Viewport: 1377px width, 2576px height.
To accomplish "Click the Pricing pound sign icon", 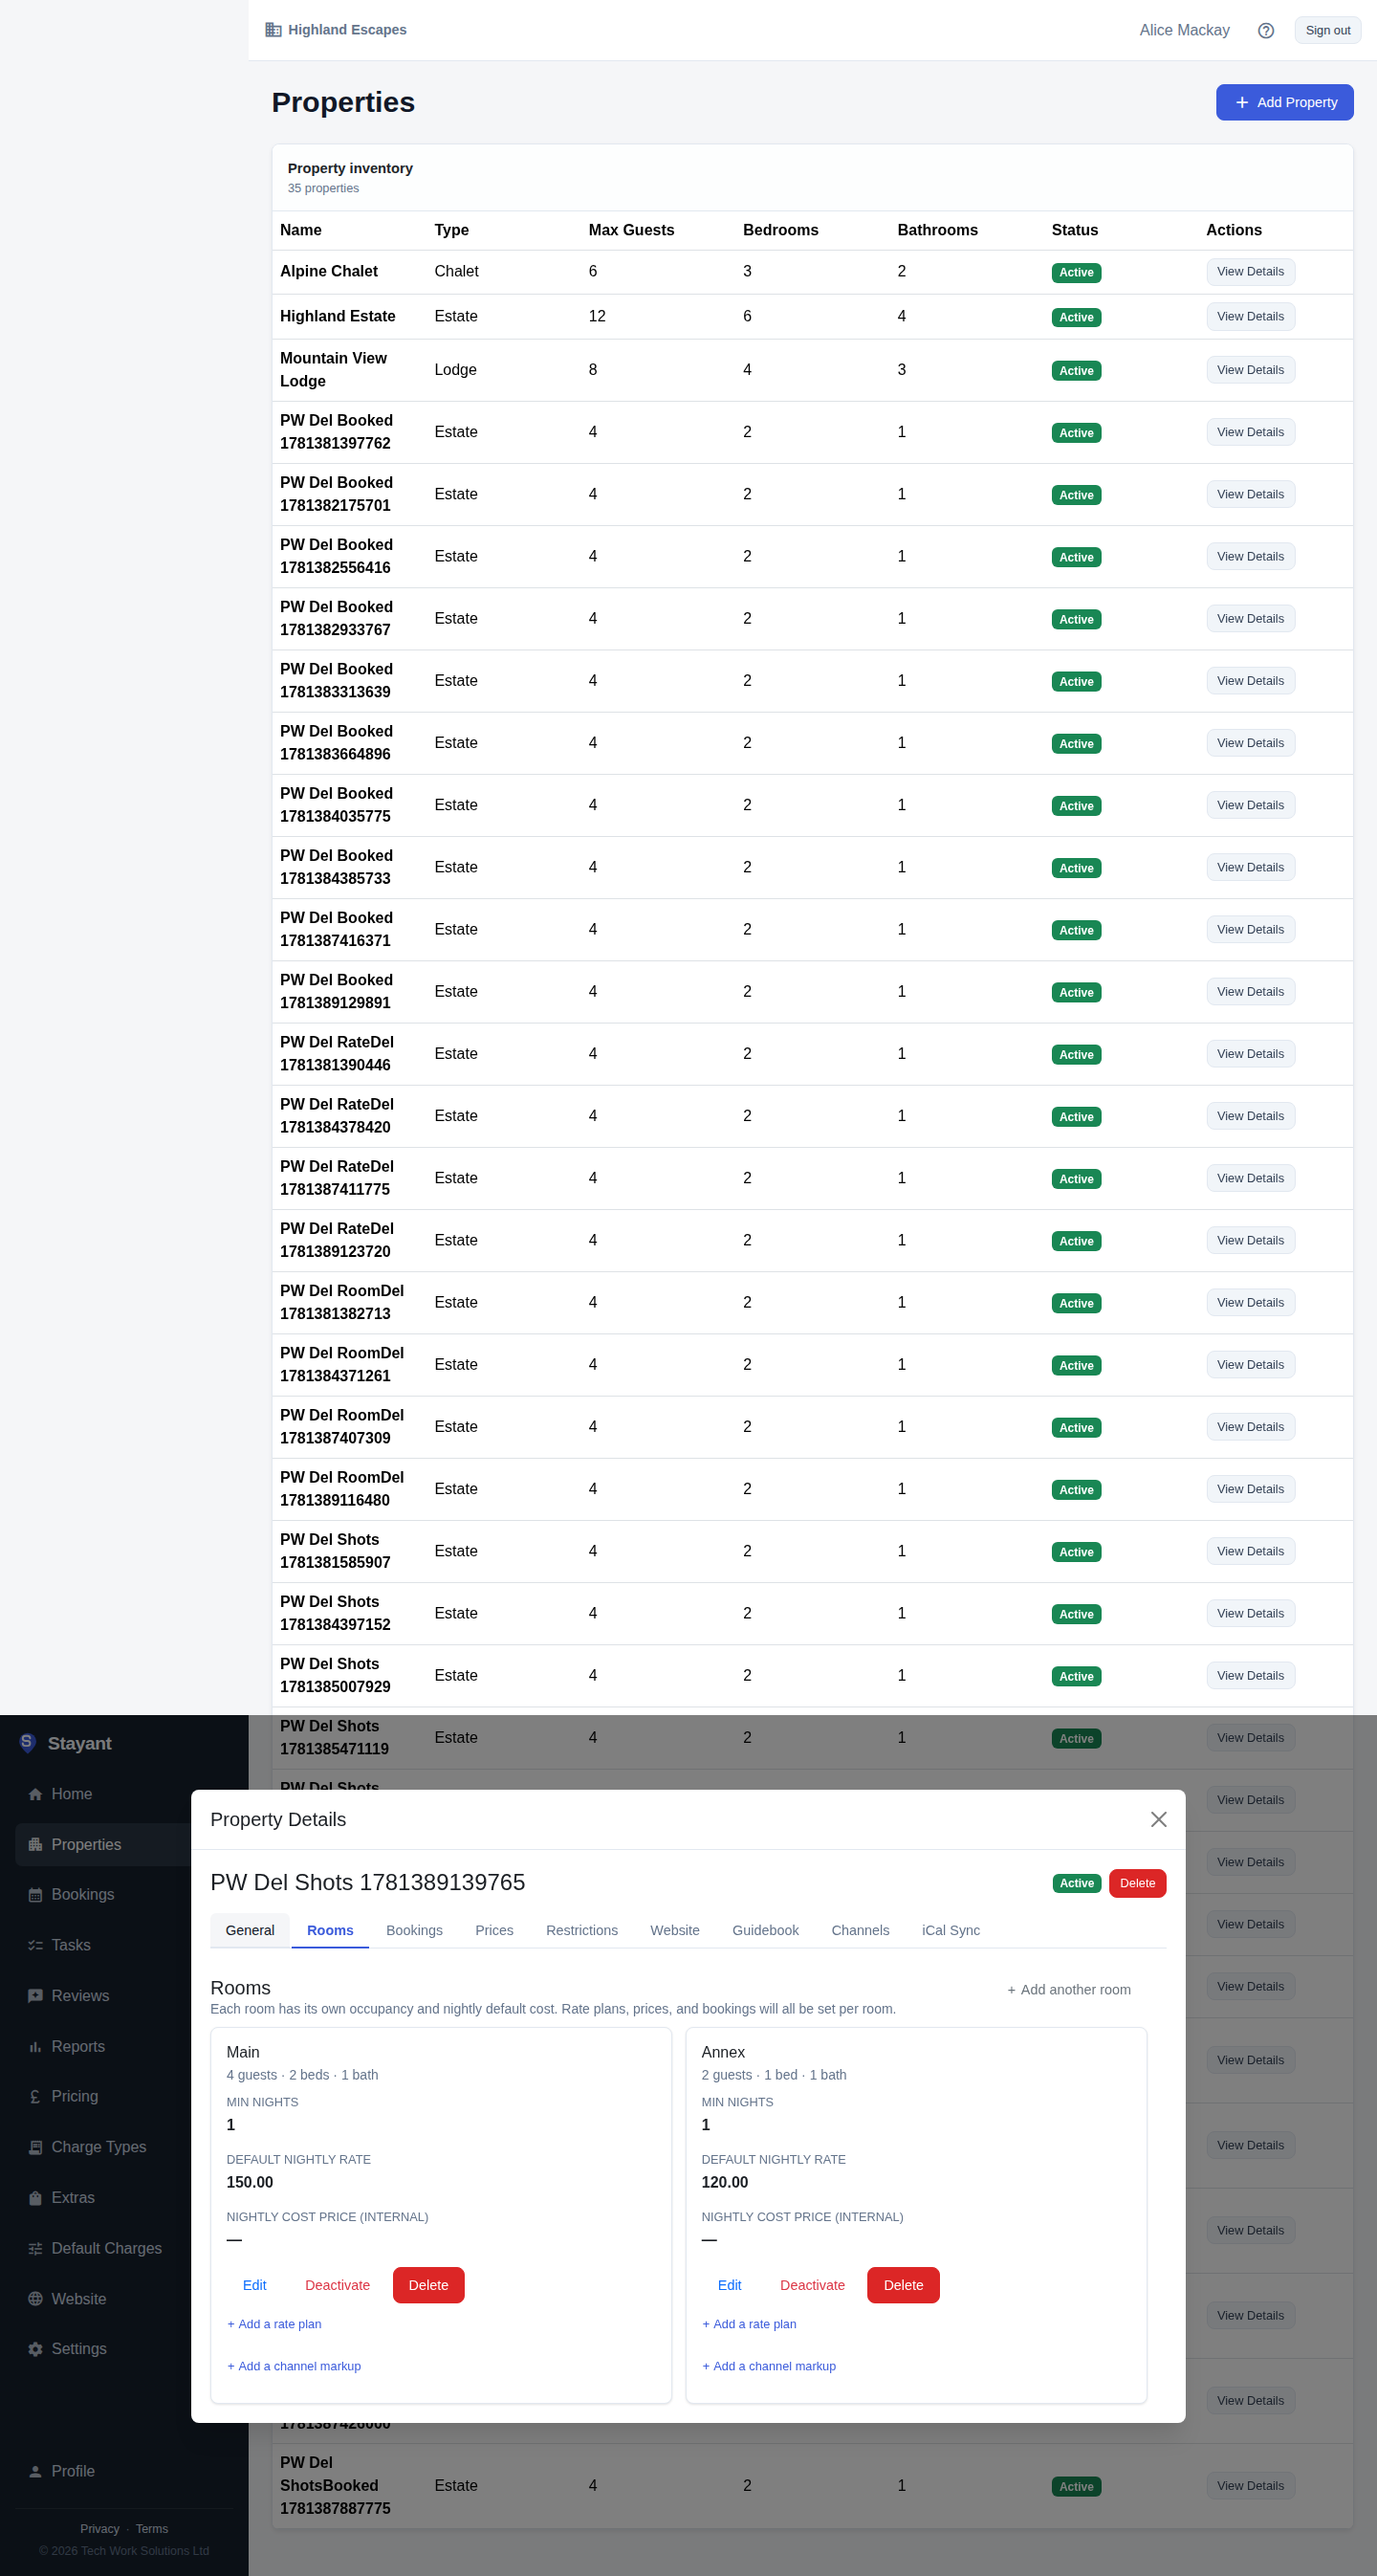I will pos(35,2096).
